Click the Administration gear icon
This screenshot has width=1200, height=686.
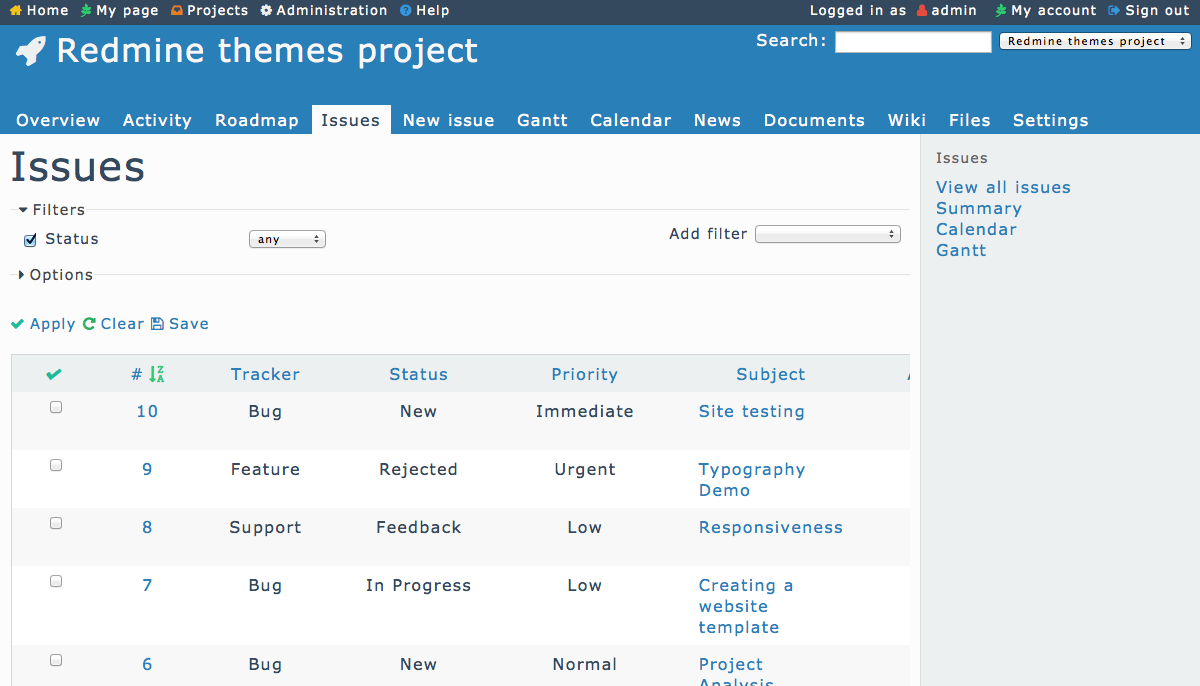pos(266,11)
